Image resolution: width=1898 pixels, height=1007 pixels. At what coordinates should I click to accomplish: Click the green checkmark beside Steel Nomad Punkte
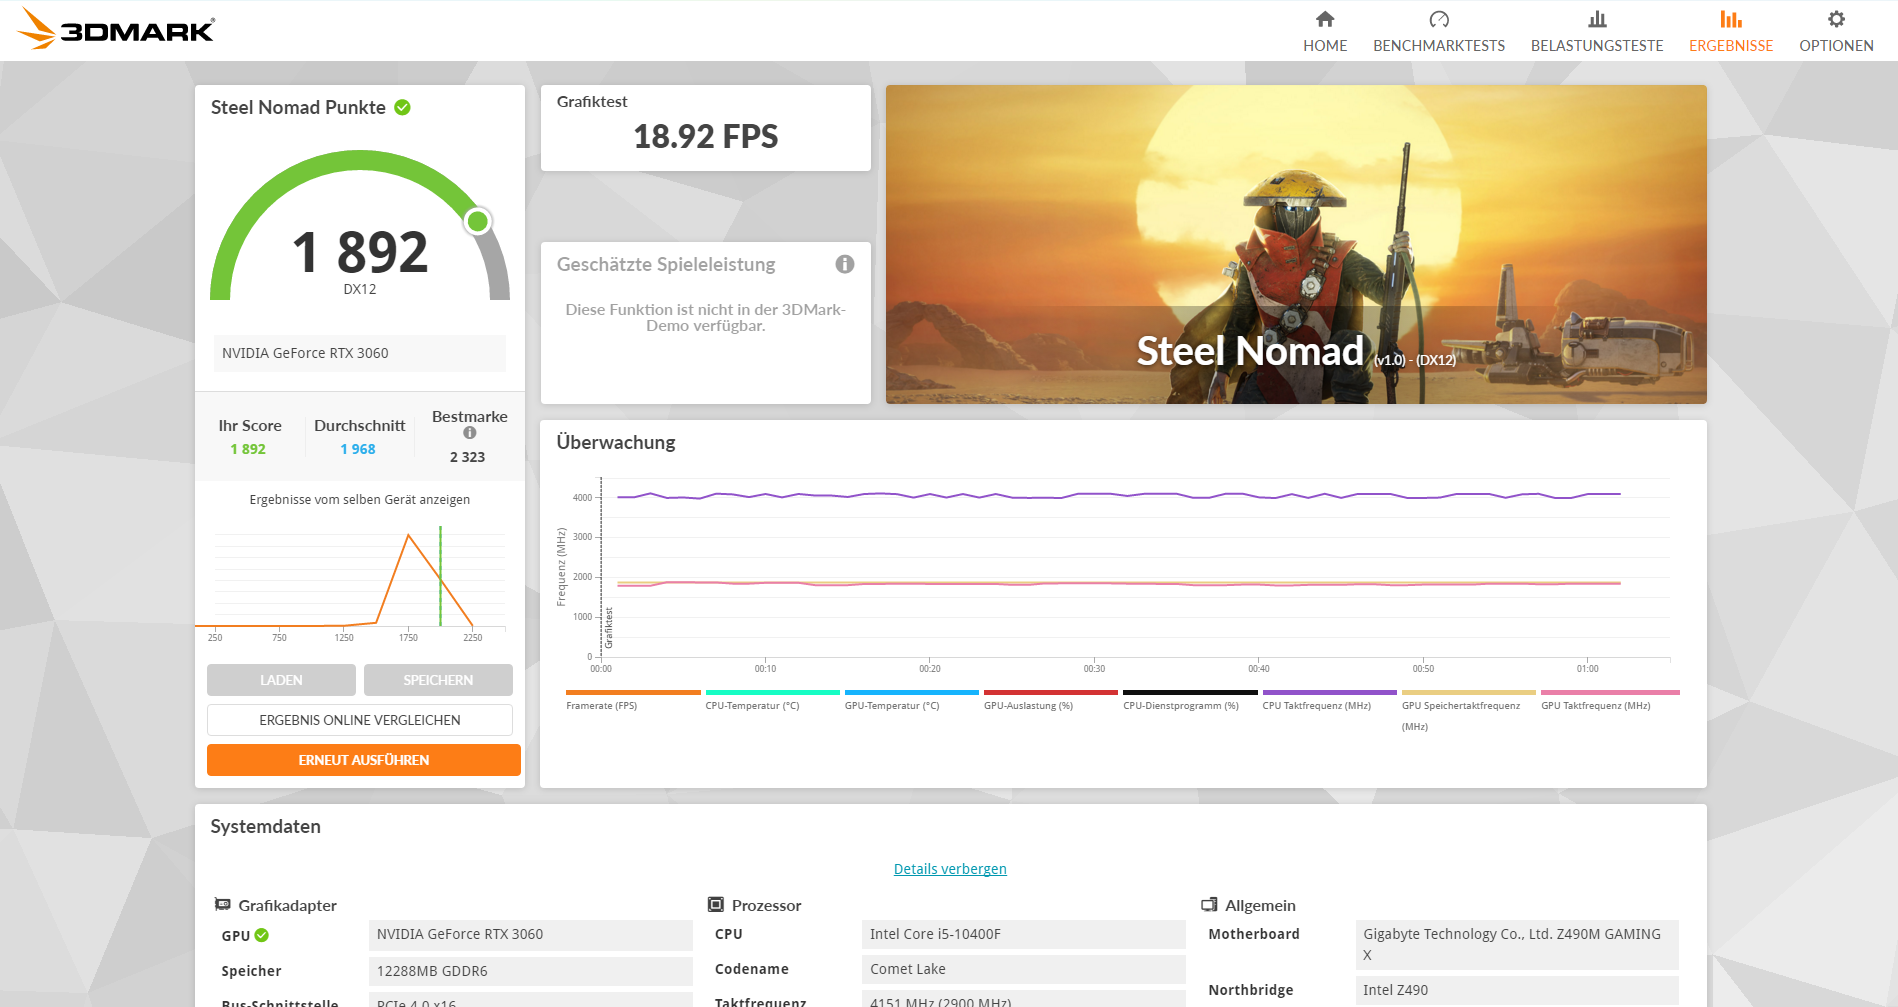[402, 107]
